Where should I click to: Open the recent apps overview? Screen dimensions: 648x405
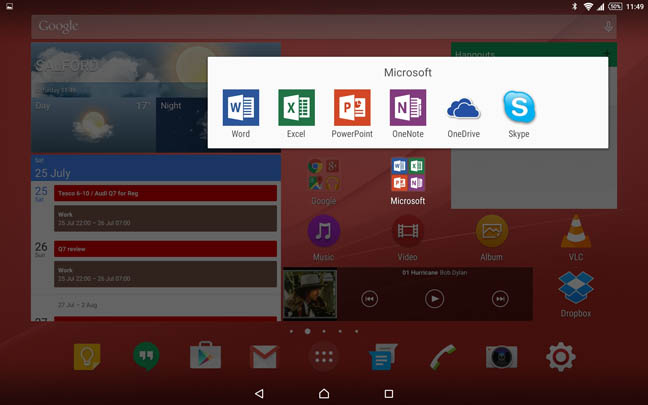[x=389, y=393]
